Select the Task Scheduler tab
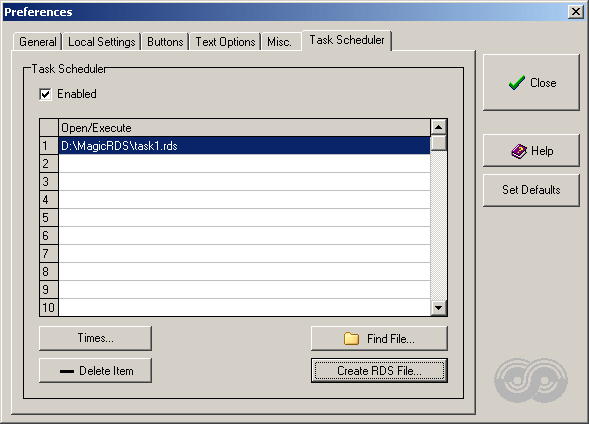Image resolution: width=589 pixels, height=424 pixels. (347, 40)
